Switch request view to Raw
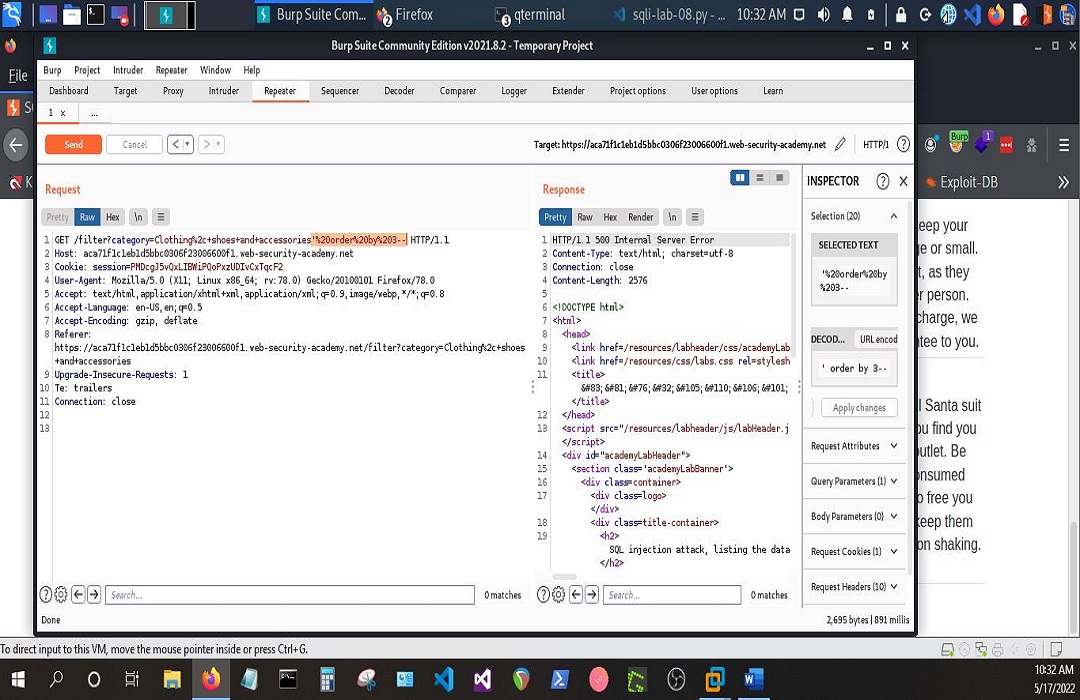 87,217
